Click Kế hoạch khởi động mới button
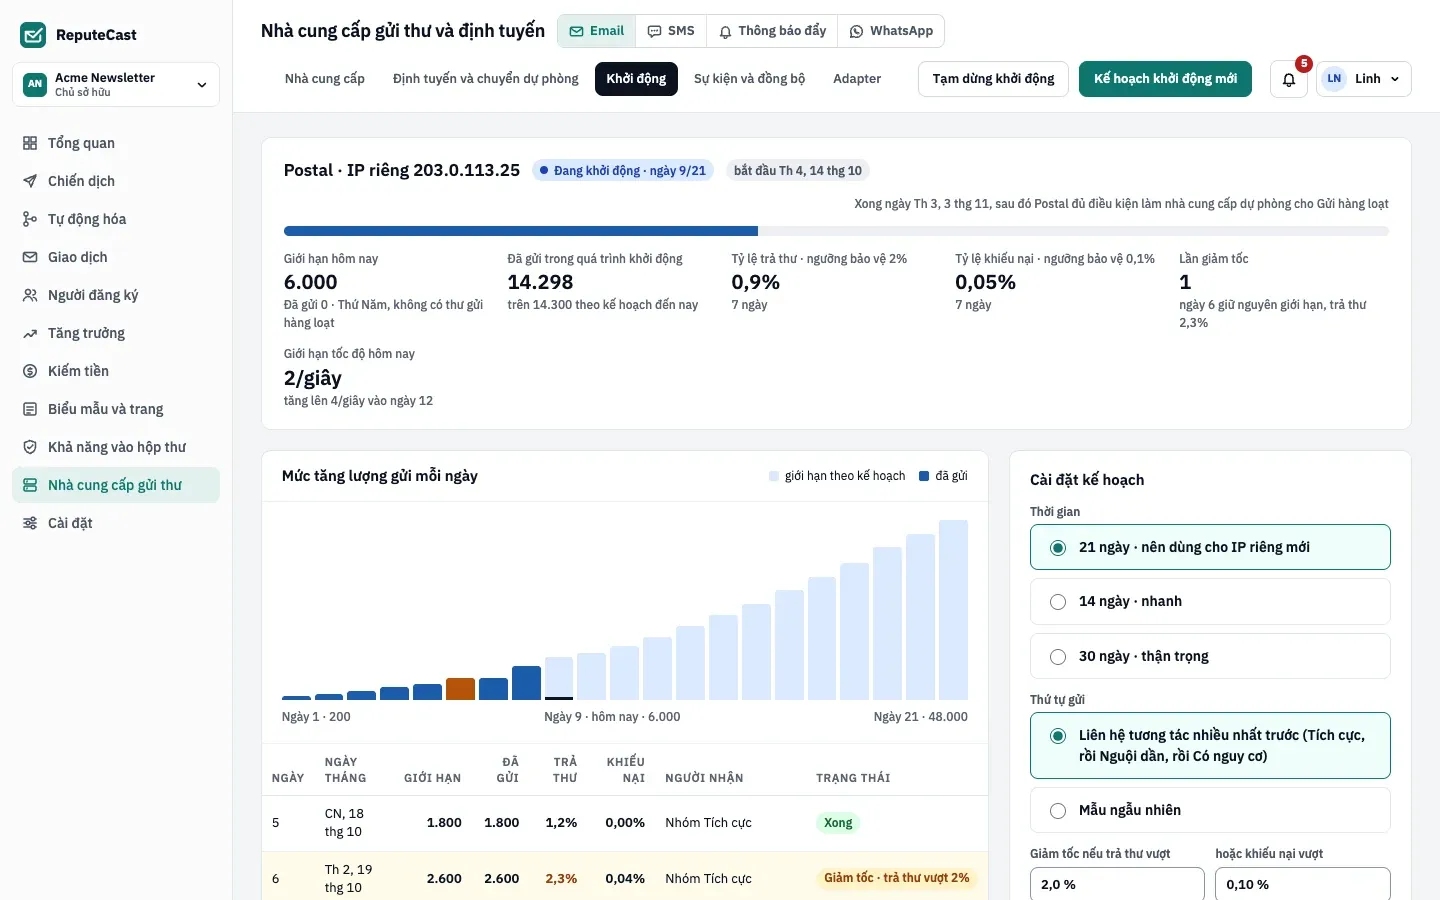This screenshot has width=1440, height=900. tap(1165, 79)
